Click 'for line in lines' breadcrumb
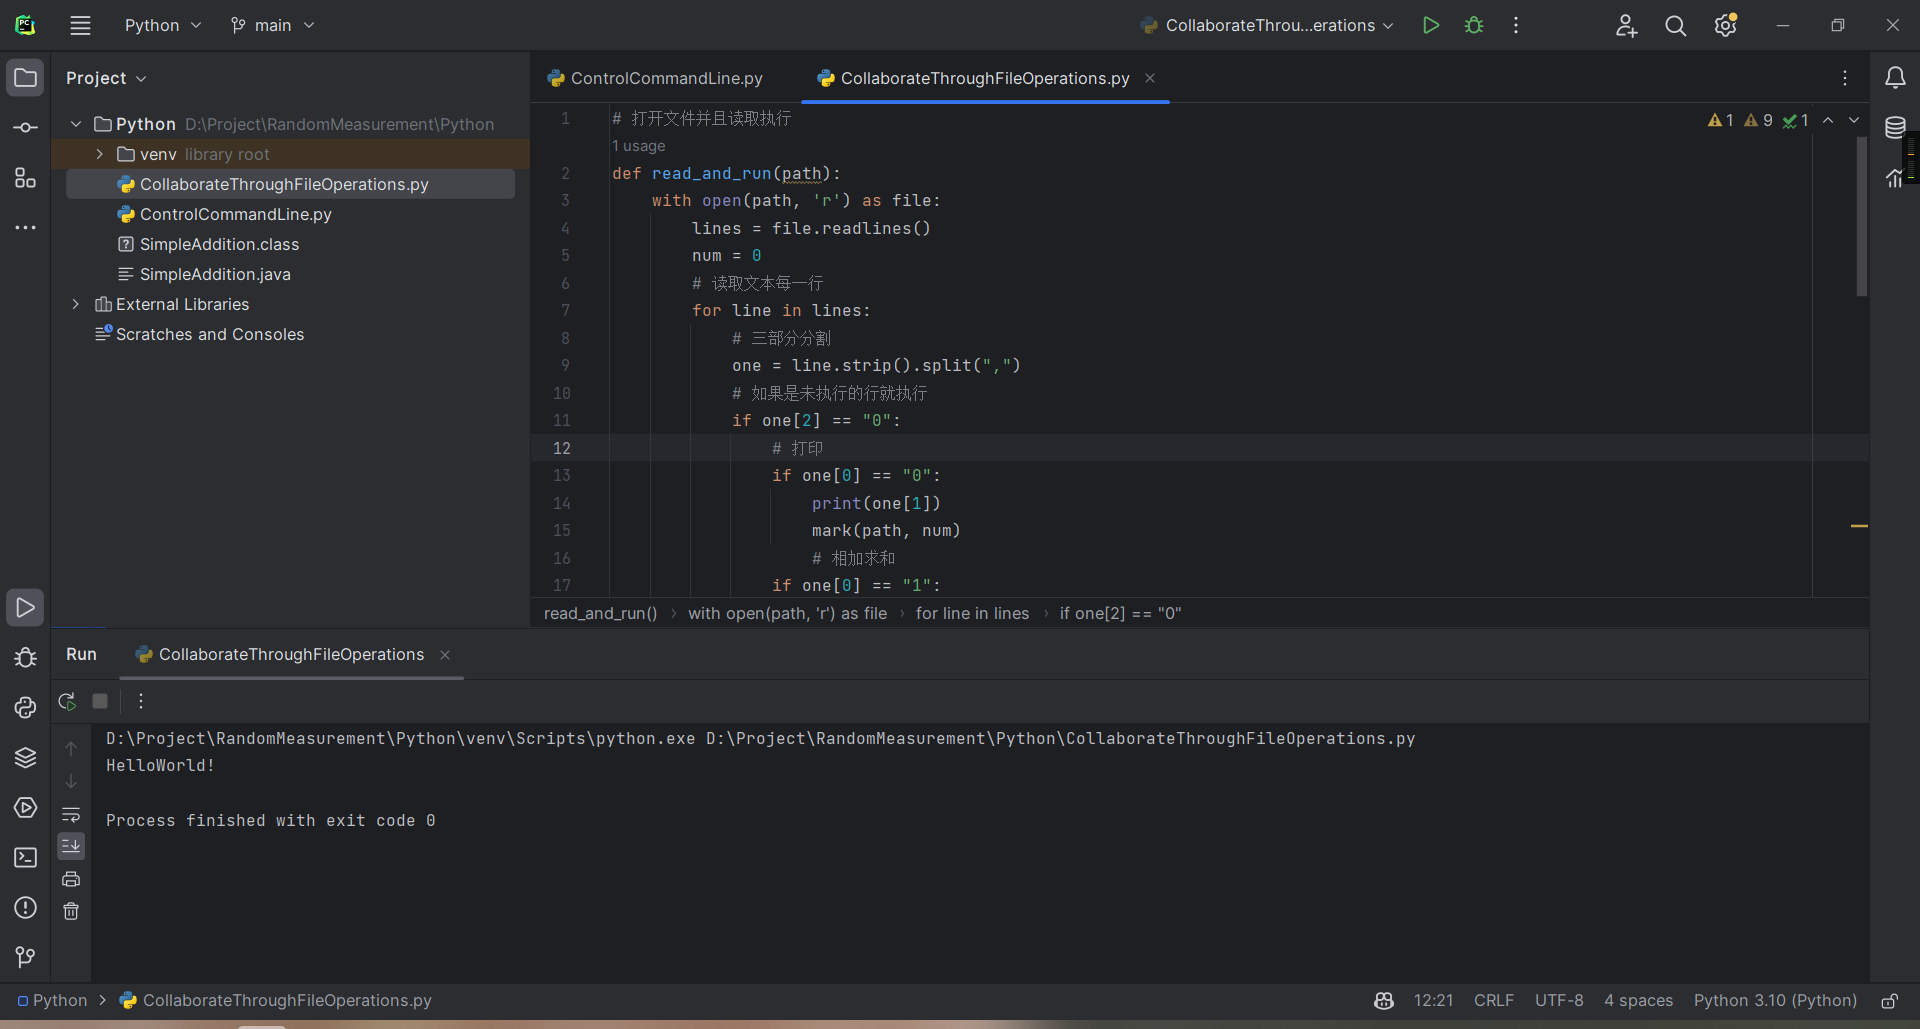The width and height of the screenshot is (1920, 1029). pos(972,613)
